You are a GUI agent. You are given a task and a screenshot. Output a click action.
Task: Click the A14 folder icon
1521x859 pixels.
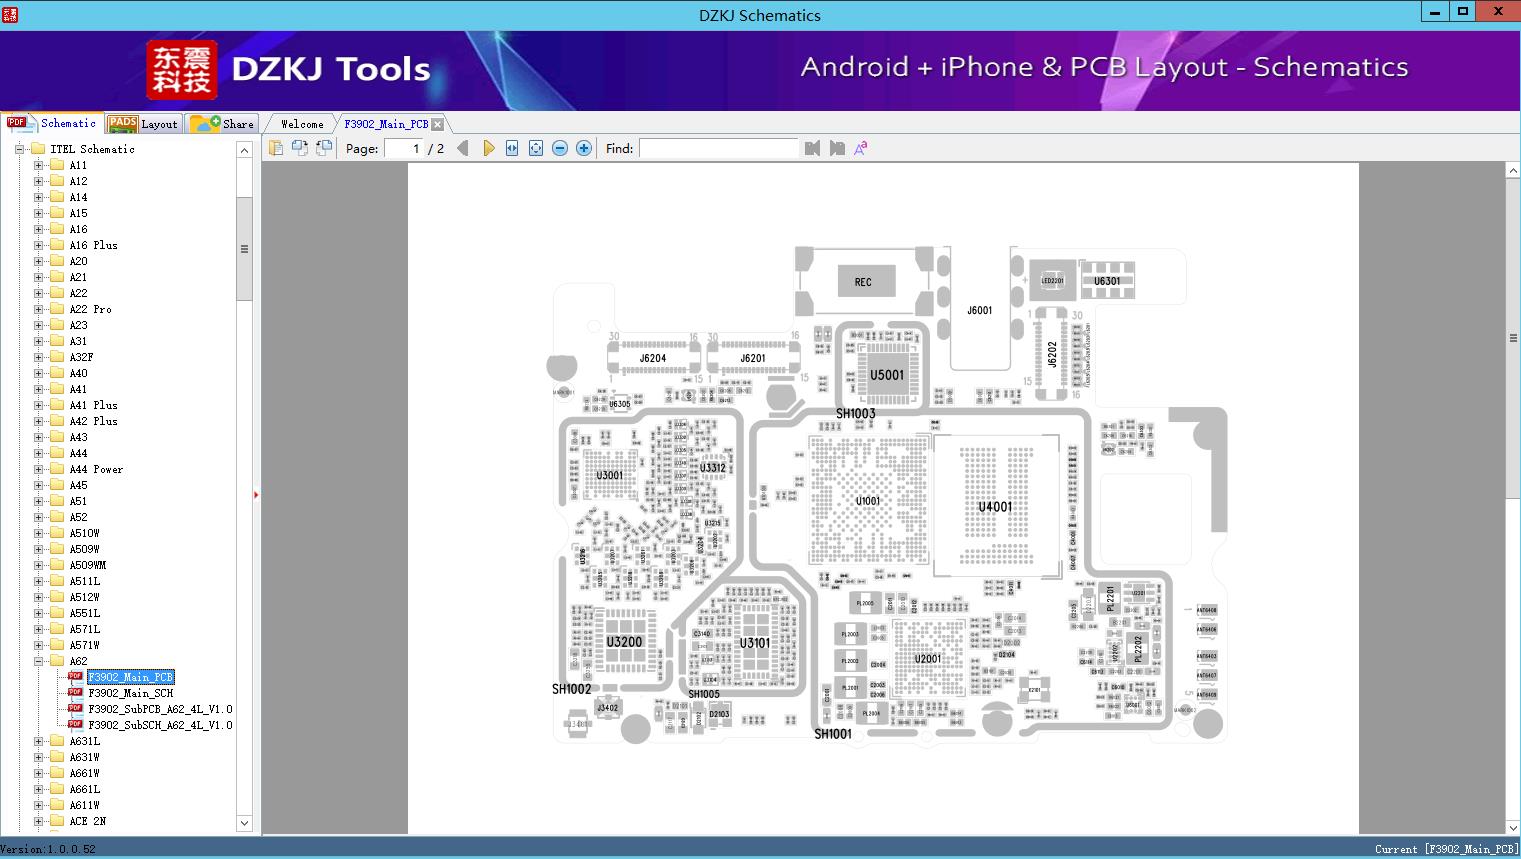[57, 197]
